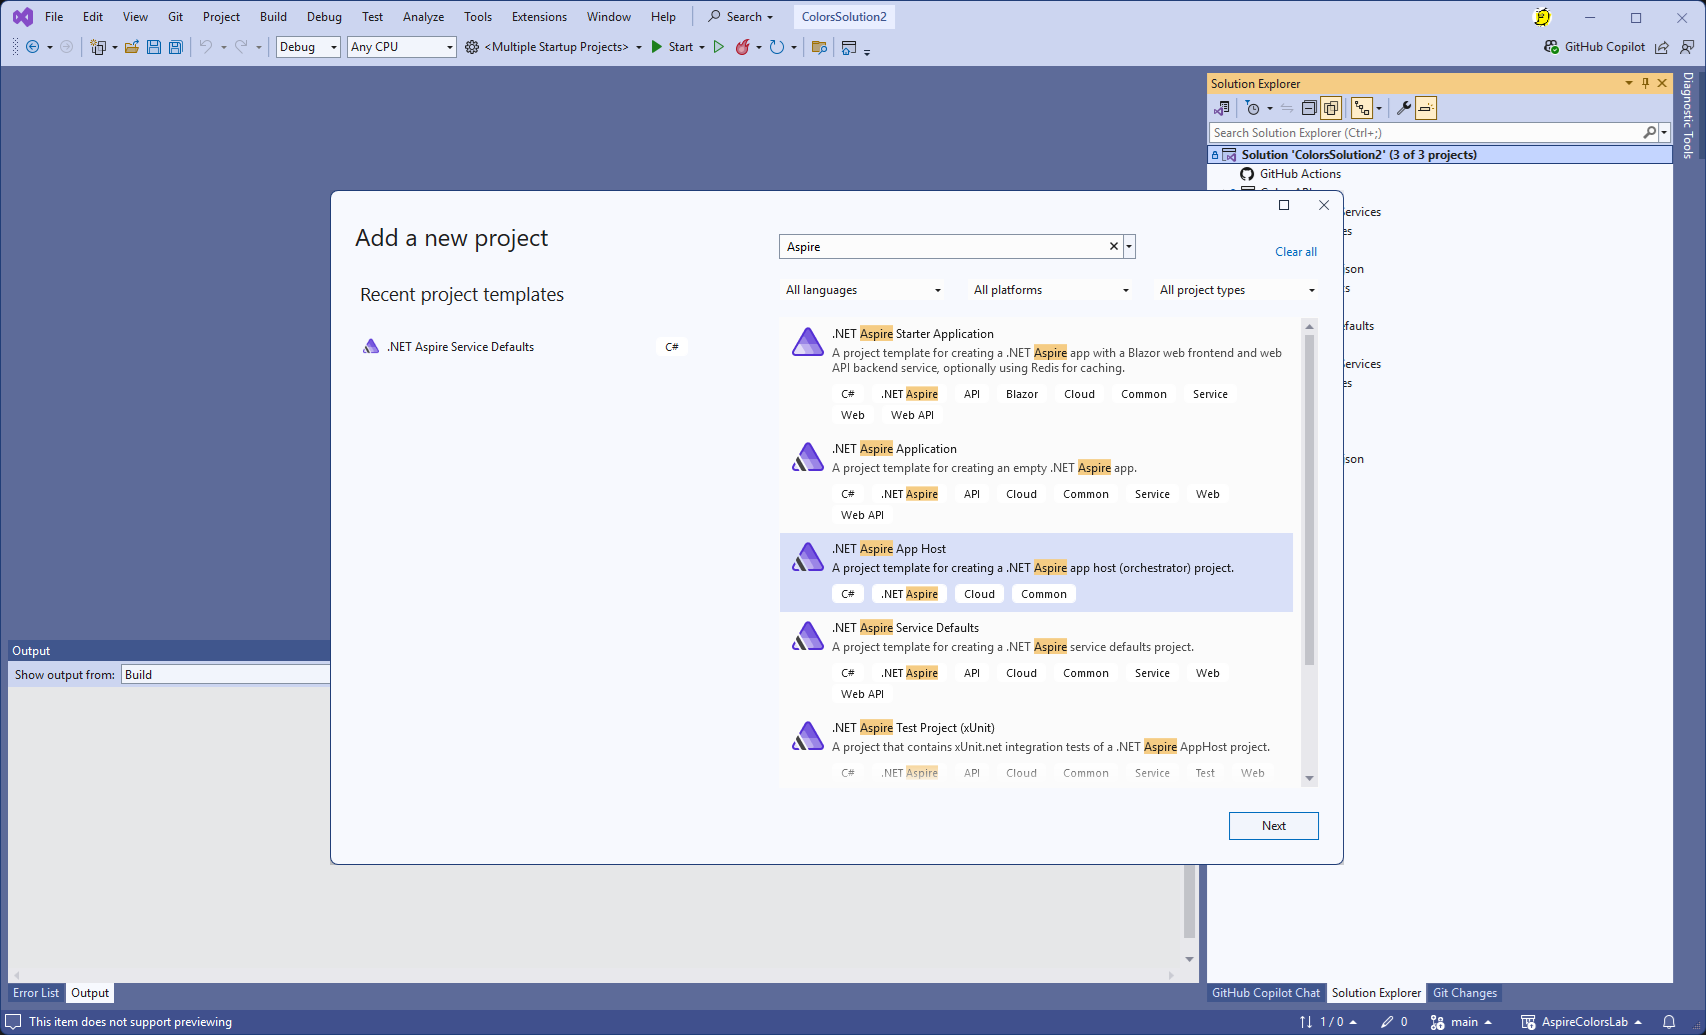Click the Hot Reload flame icon

coord(742,47)
